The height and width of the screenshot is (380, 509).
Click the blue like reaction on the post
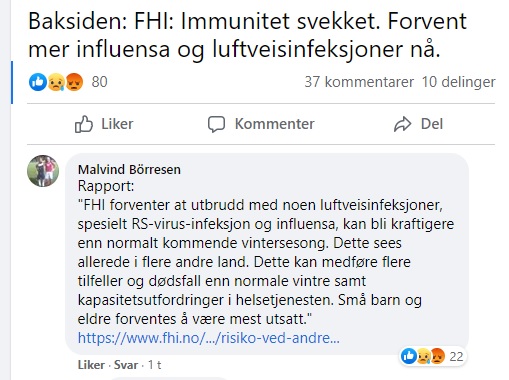38,82
